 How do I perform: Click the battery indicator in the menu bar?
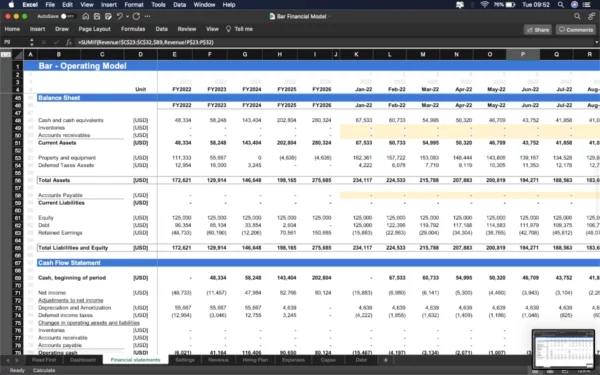(510, 5)
